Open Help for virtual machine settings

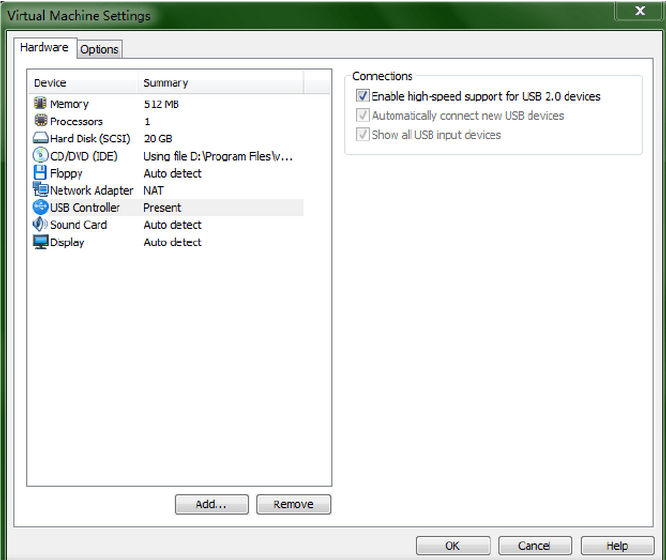[617, 546]
